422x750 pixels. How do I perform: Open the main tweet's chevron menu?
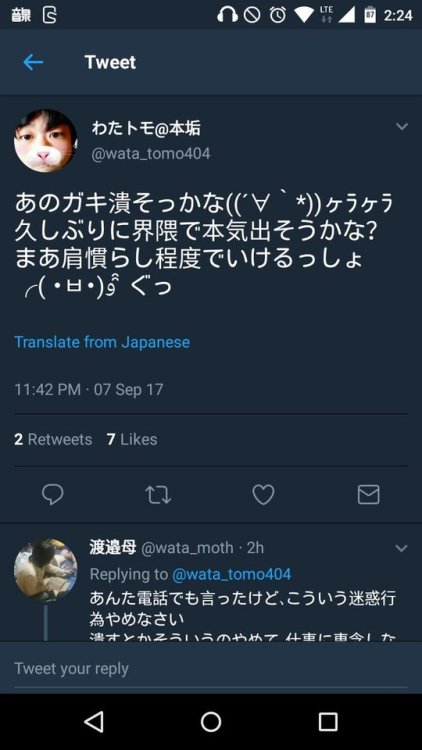click(x=402, y=127)
